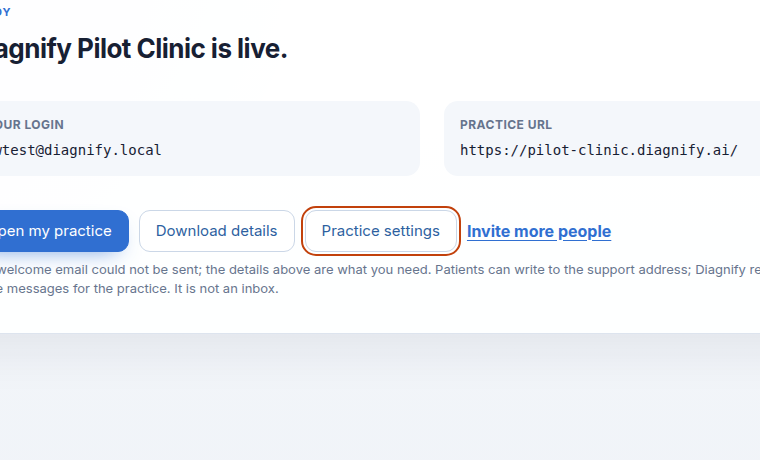Open Practice settings

click(x=380, y=231)
